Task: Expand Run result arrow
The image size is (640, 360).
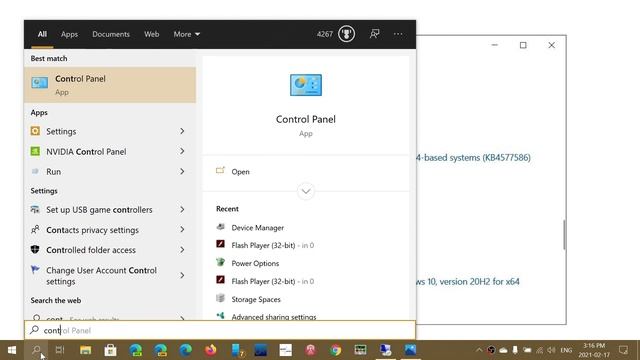Action: 182,171
